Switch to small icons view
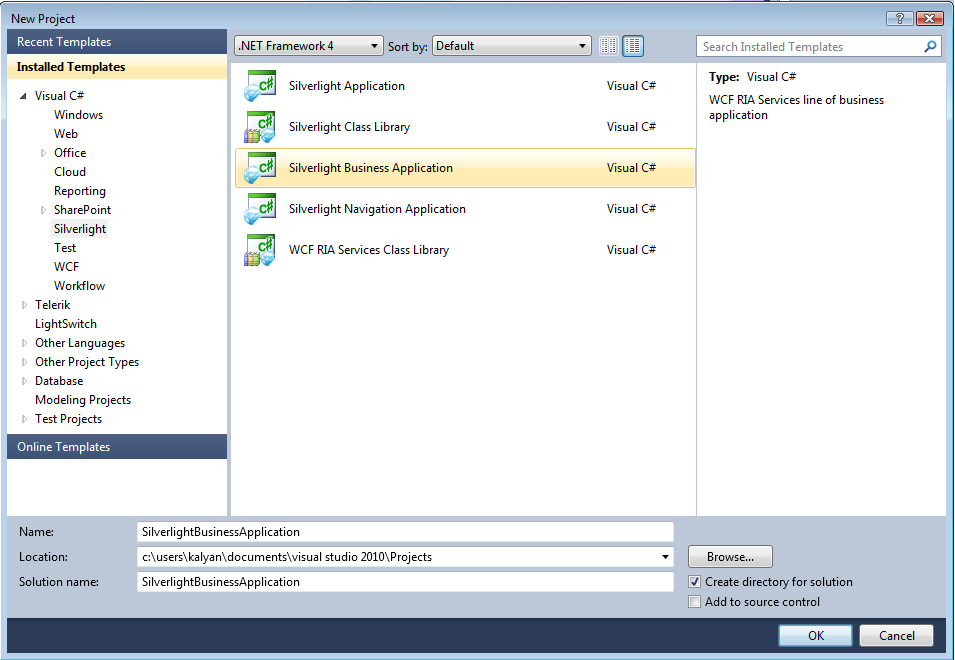The image size is (955, 660). [608, 46]
